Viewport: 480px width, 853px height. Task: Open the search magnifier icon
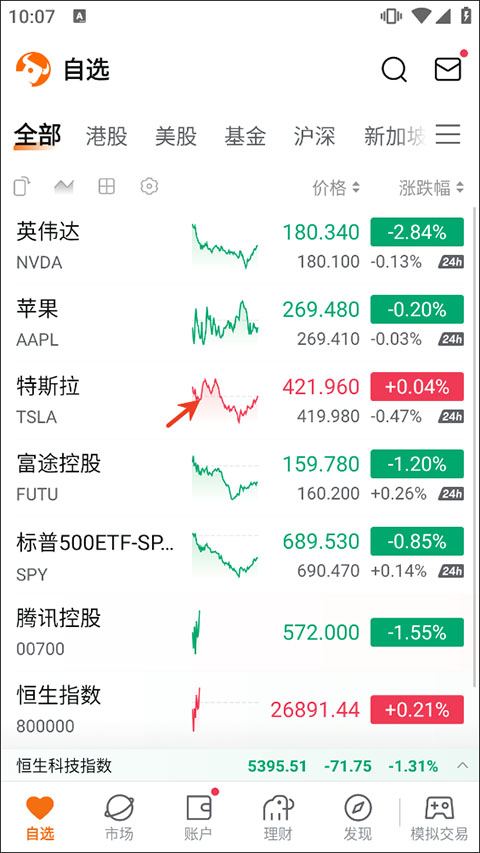394,70
